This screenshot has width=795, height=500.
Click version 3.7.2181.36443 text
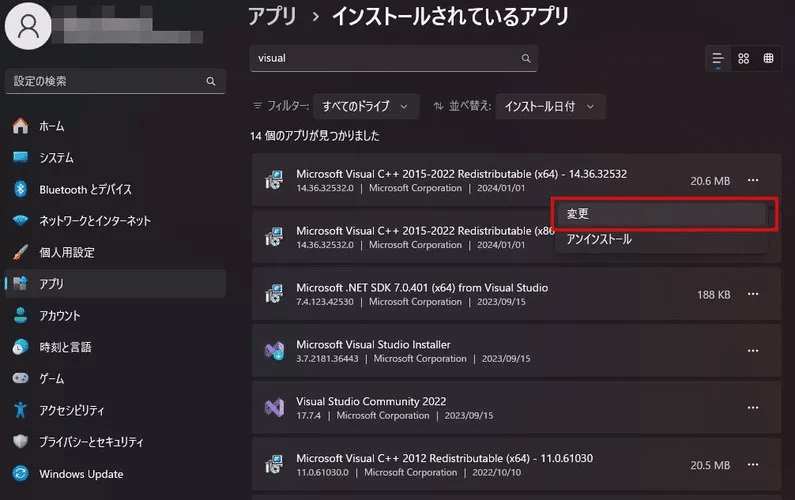pyautogui.click(x=327, y=359)
